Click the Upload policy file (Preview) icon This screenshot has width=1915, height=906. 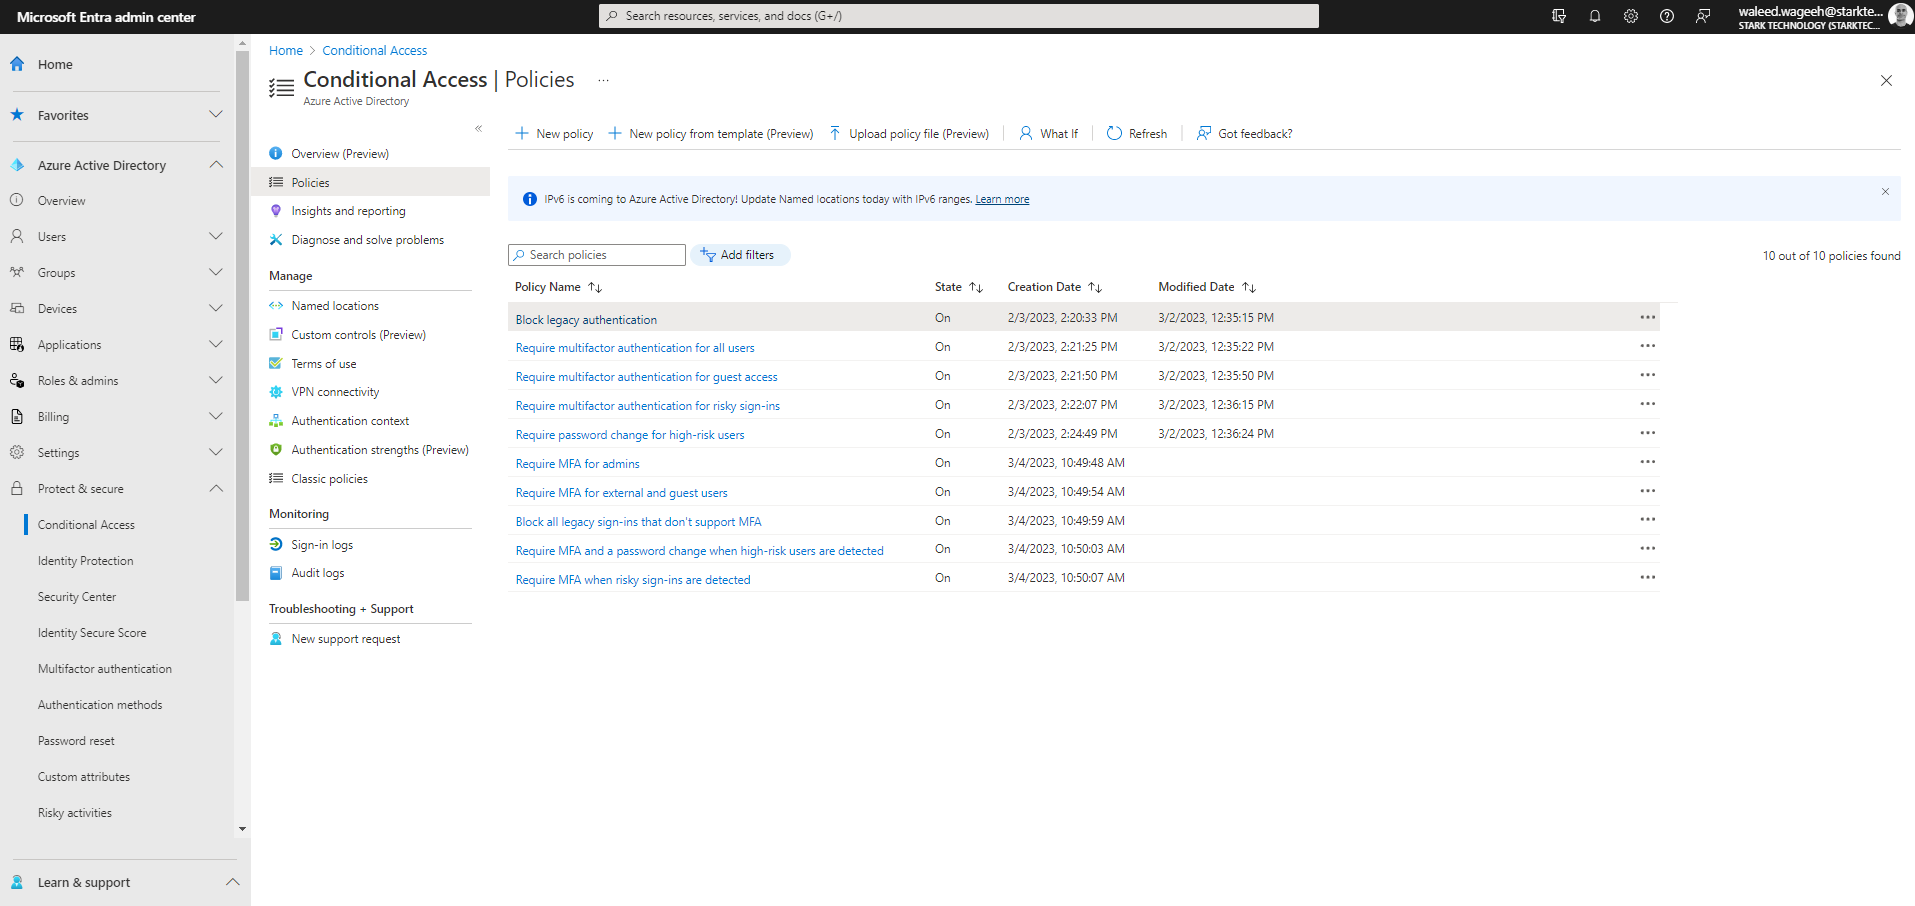coord(836,133)
